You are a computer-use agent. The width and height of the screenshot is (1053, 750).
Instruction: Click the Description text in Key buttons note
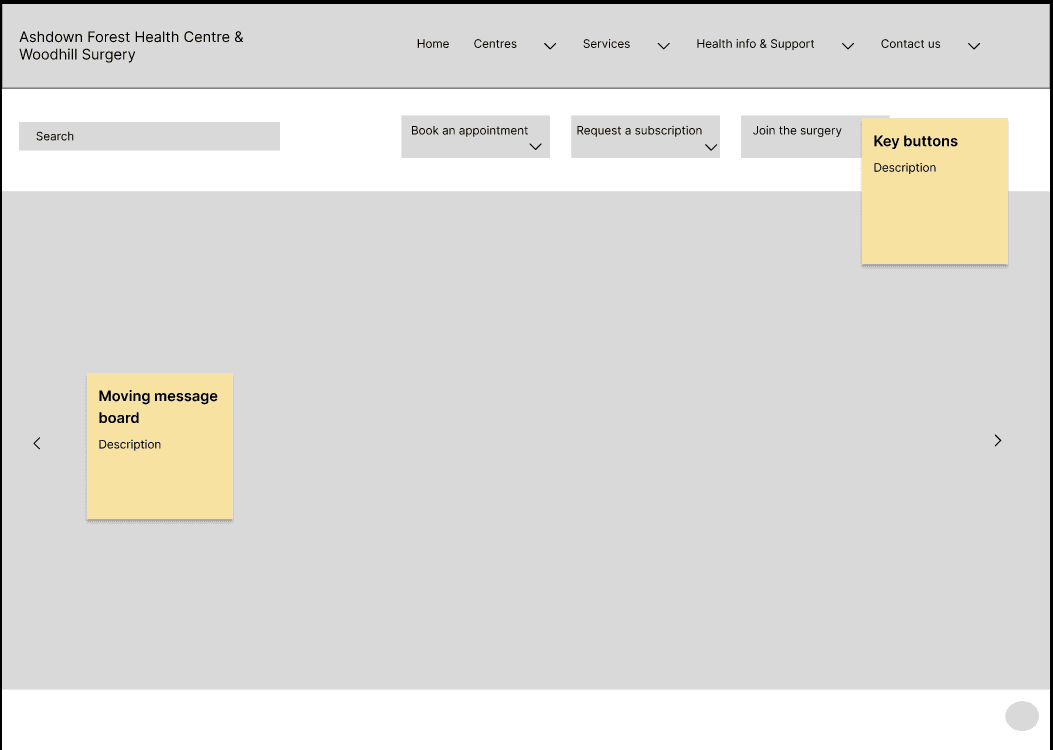905,168
